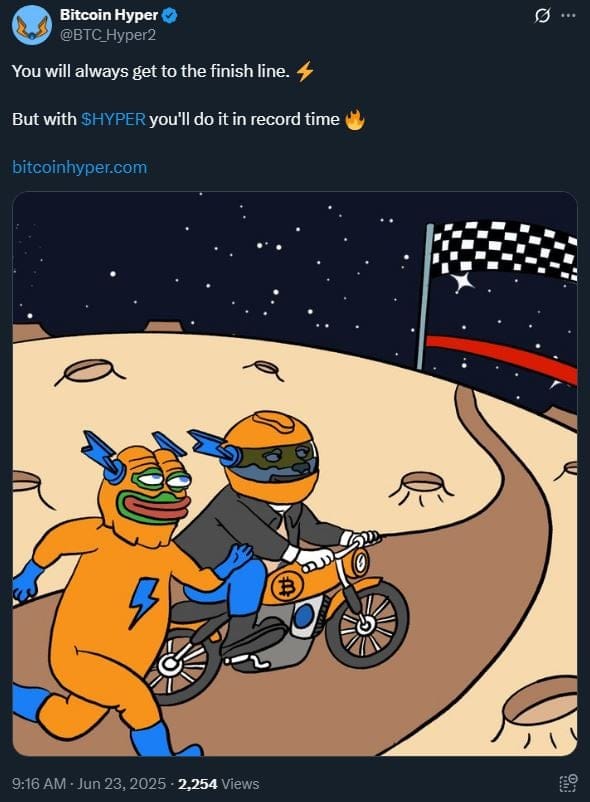Screen dimensions: 590x802
Task: Click the blue verified checkmark badge
Action: click(x=170, y=15)
